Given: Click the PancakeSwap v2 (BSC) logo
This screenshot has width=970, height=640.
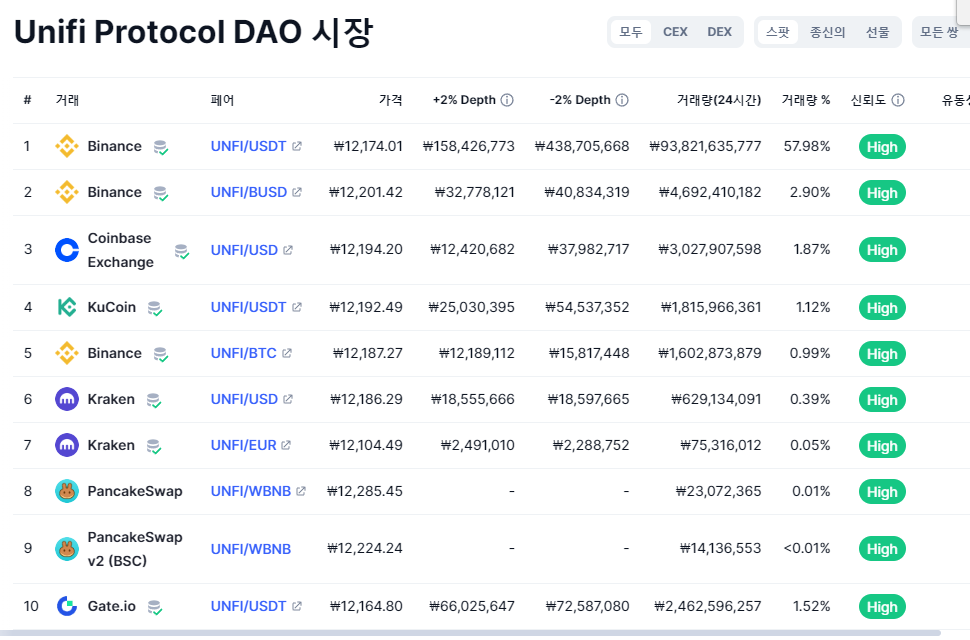Looking at the screenshot, I should [x=67, y=548].
